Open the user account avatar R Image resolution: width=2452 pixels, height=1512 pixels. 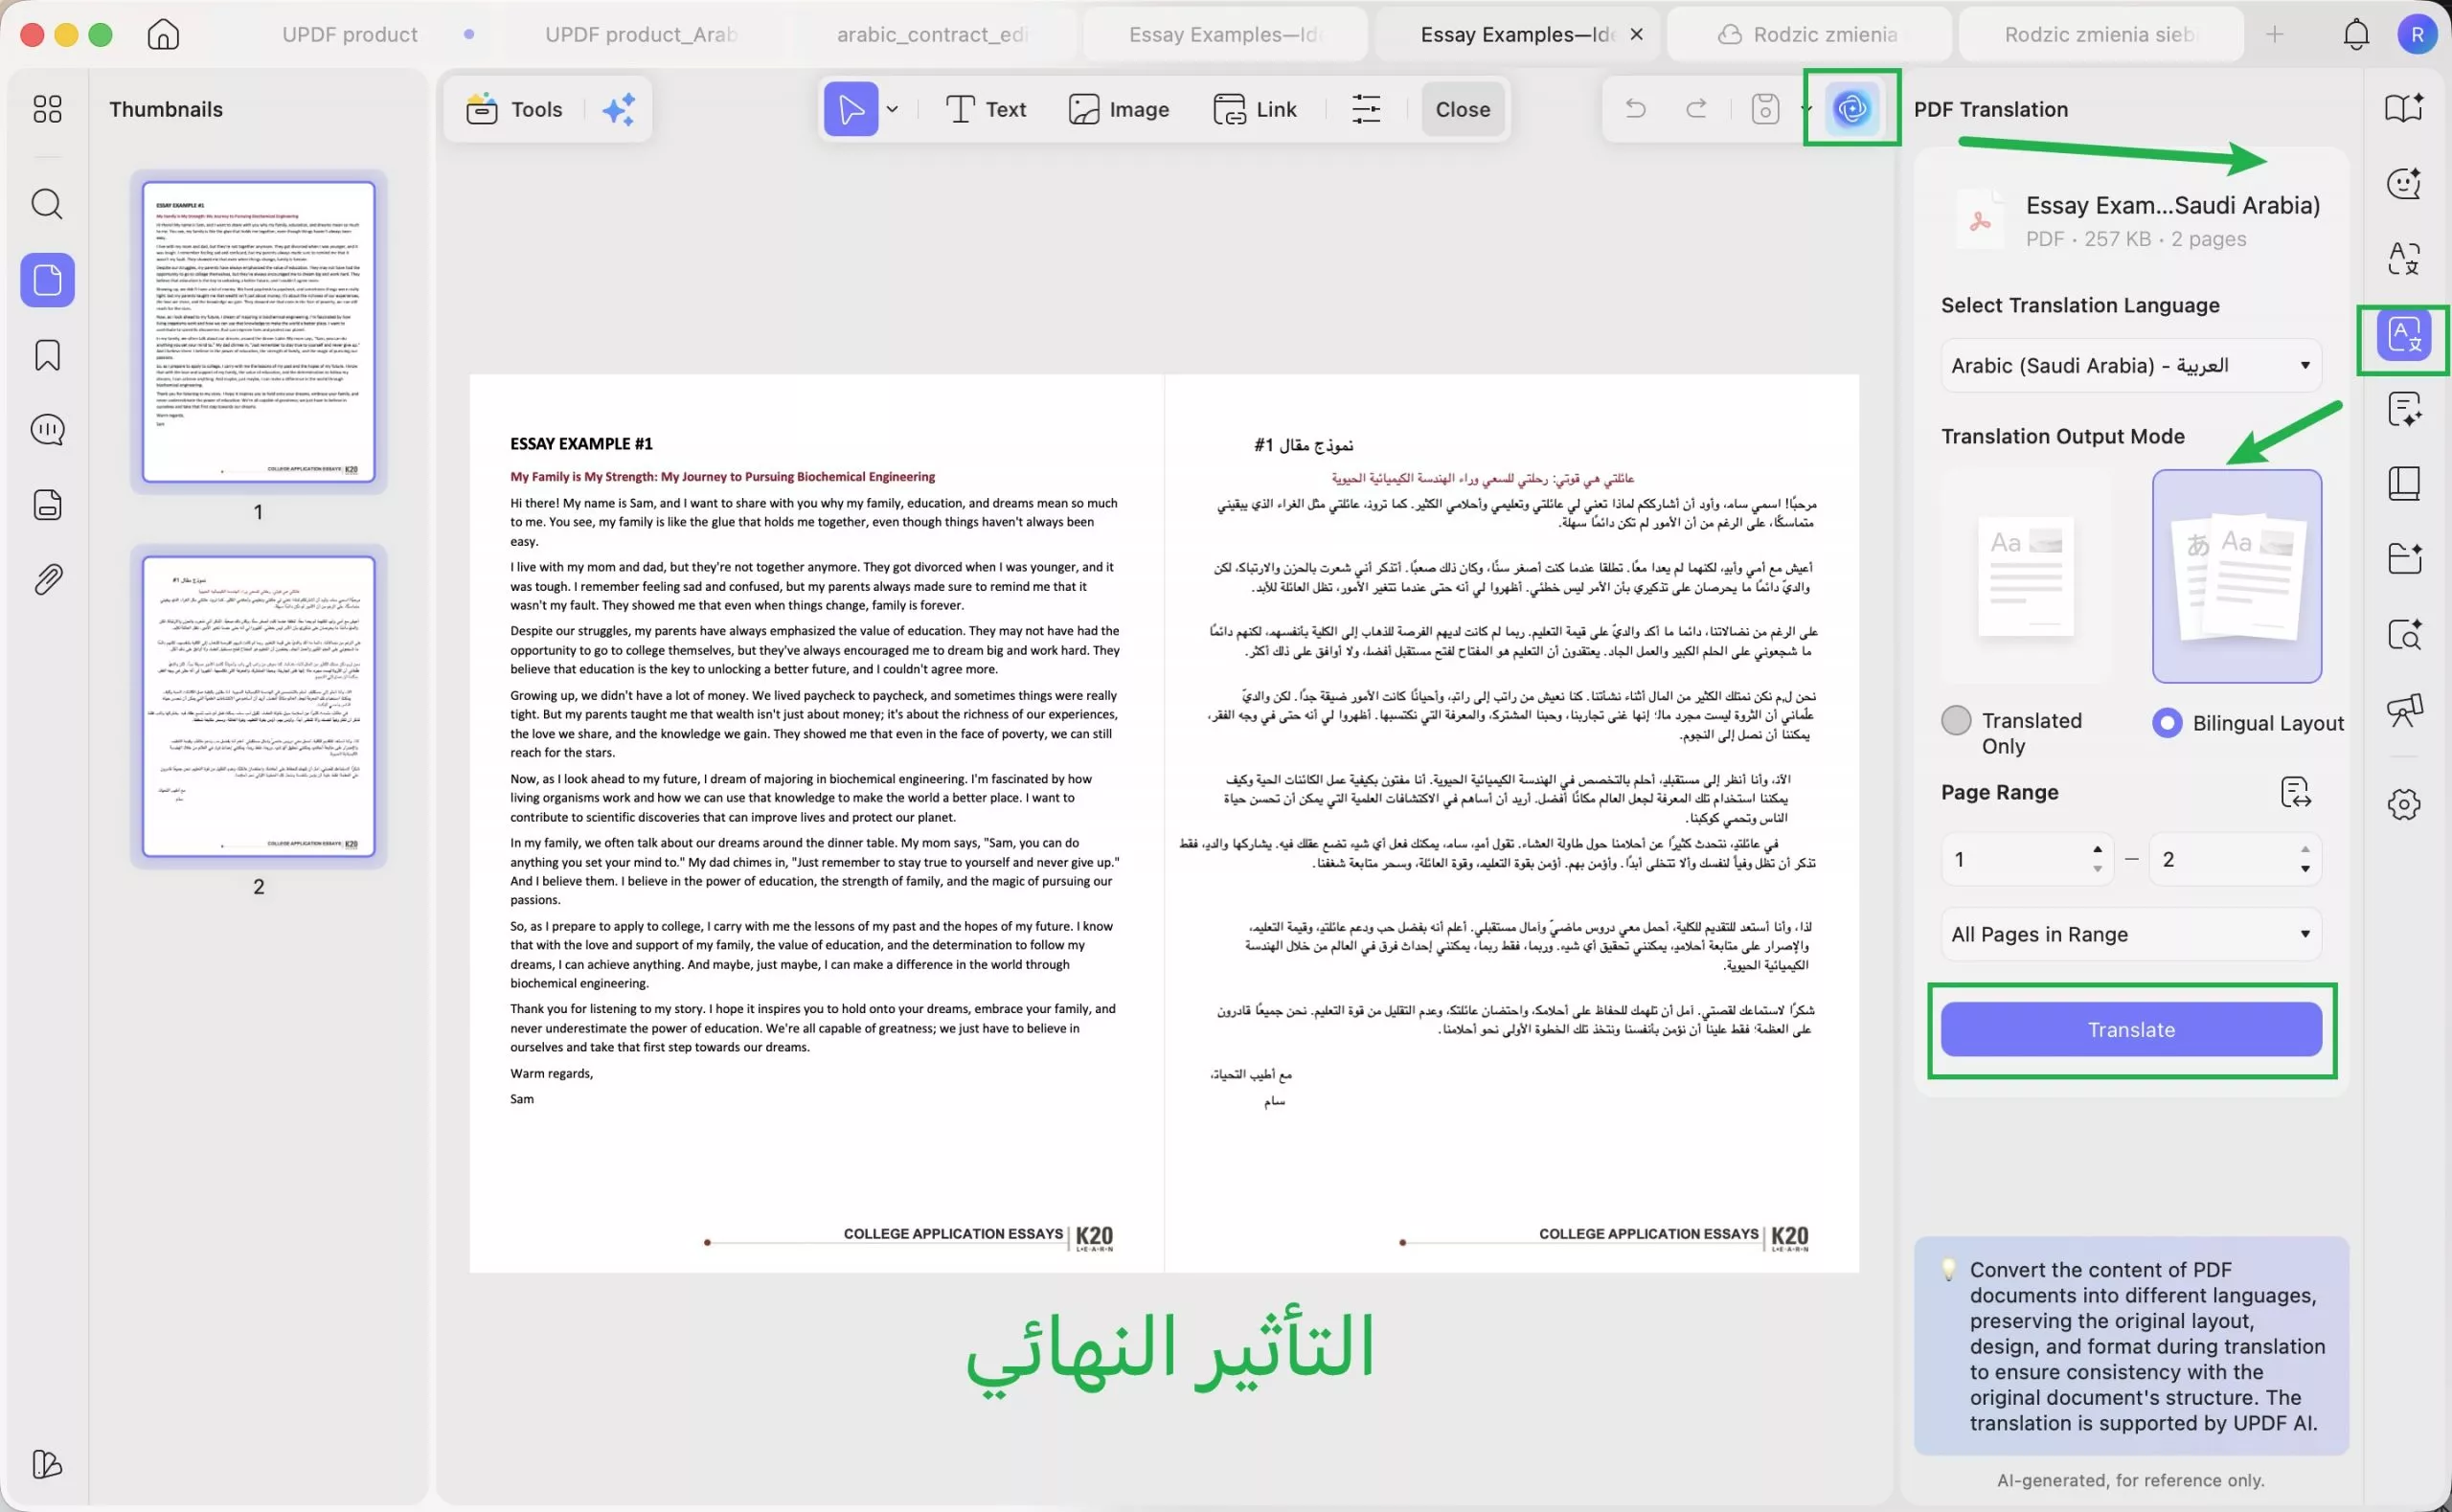pyautogui.click(x=2417, y=34)
